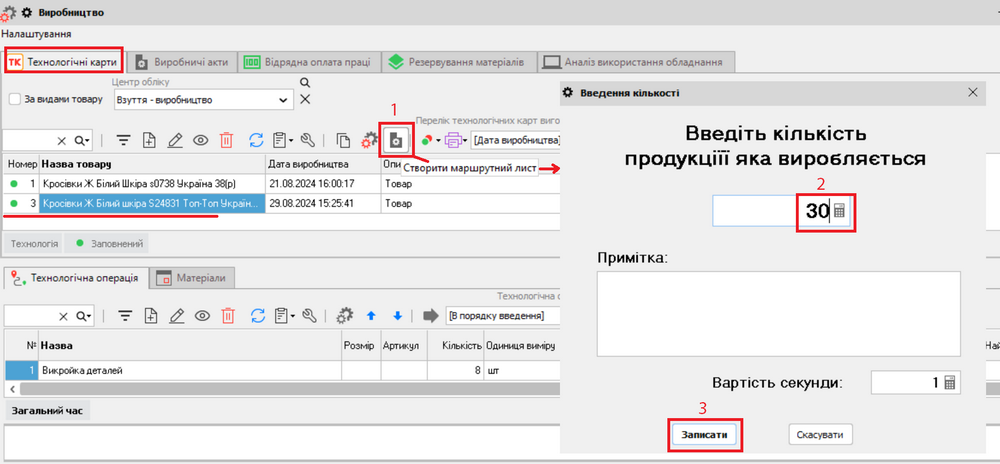Move operation up with blue up arrow
This screenshot has width=1000, height=464.
tap(371, 315)
